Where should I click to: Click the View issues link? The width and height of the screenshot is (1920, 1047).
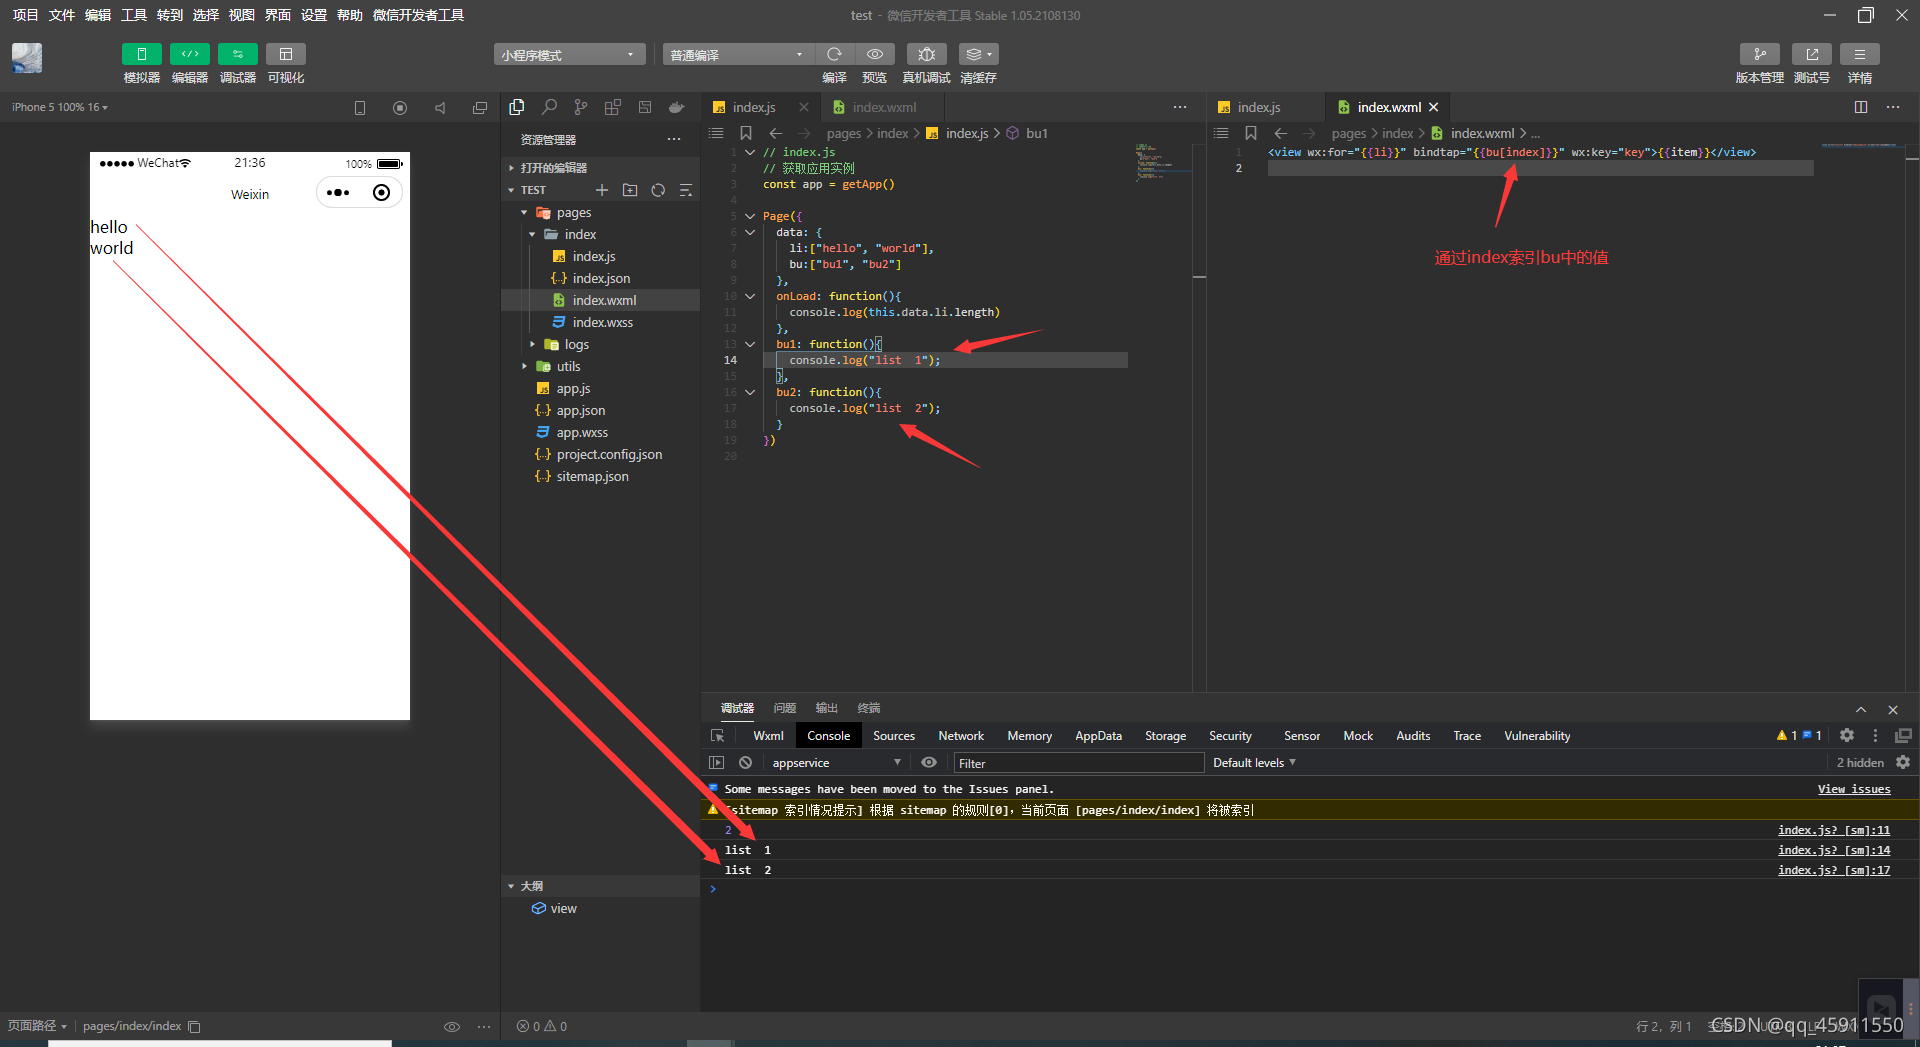tap(1853, 789)
